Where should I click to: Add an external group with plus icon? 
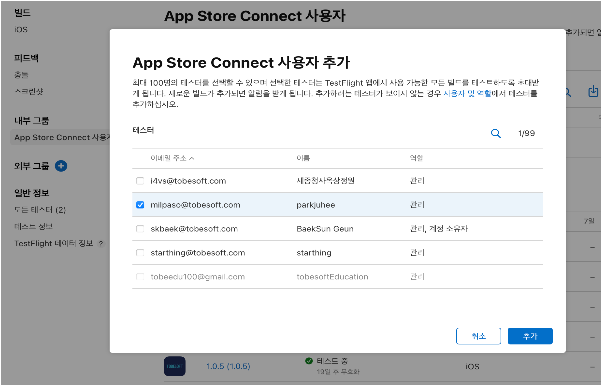(61, 166)
